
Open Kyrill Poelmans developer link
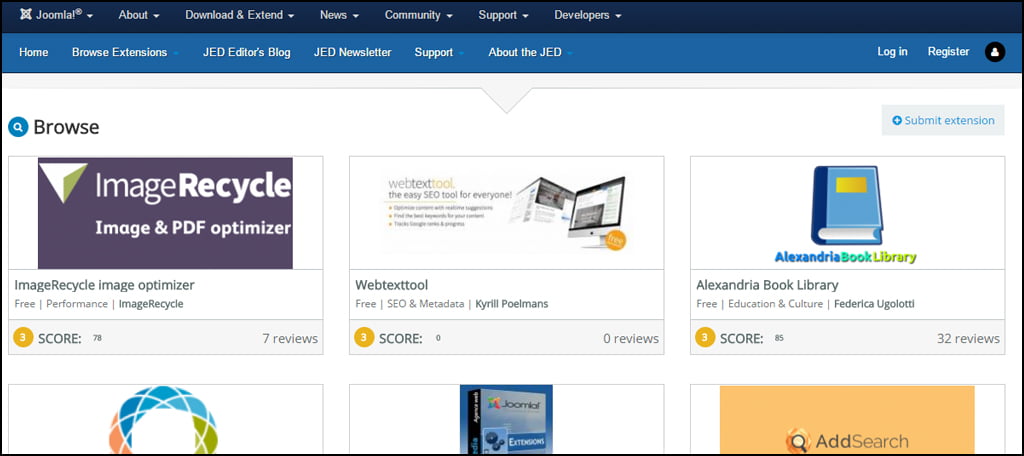[511, 304]
